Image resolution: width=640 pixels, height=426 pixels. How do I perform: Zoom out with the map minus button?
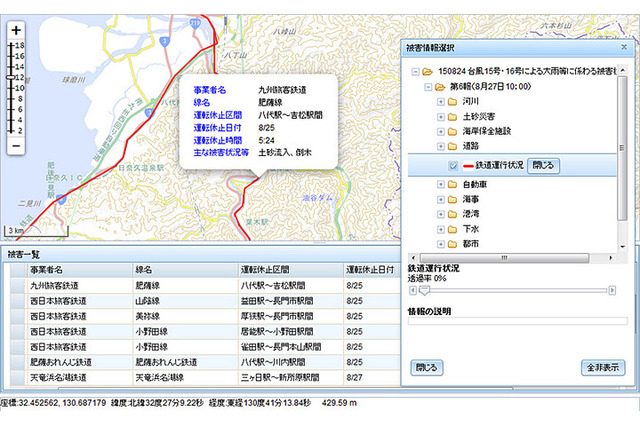click(x=16, y=146)
